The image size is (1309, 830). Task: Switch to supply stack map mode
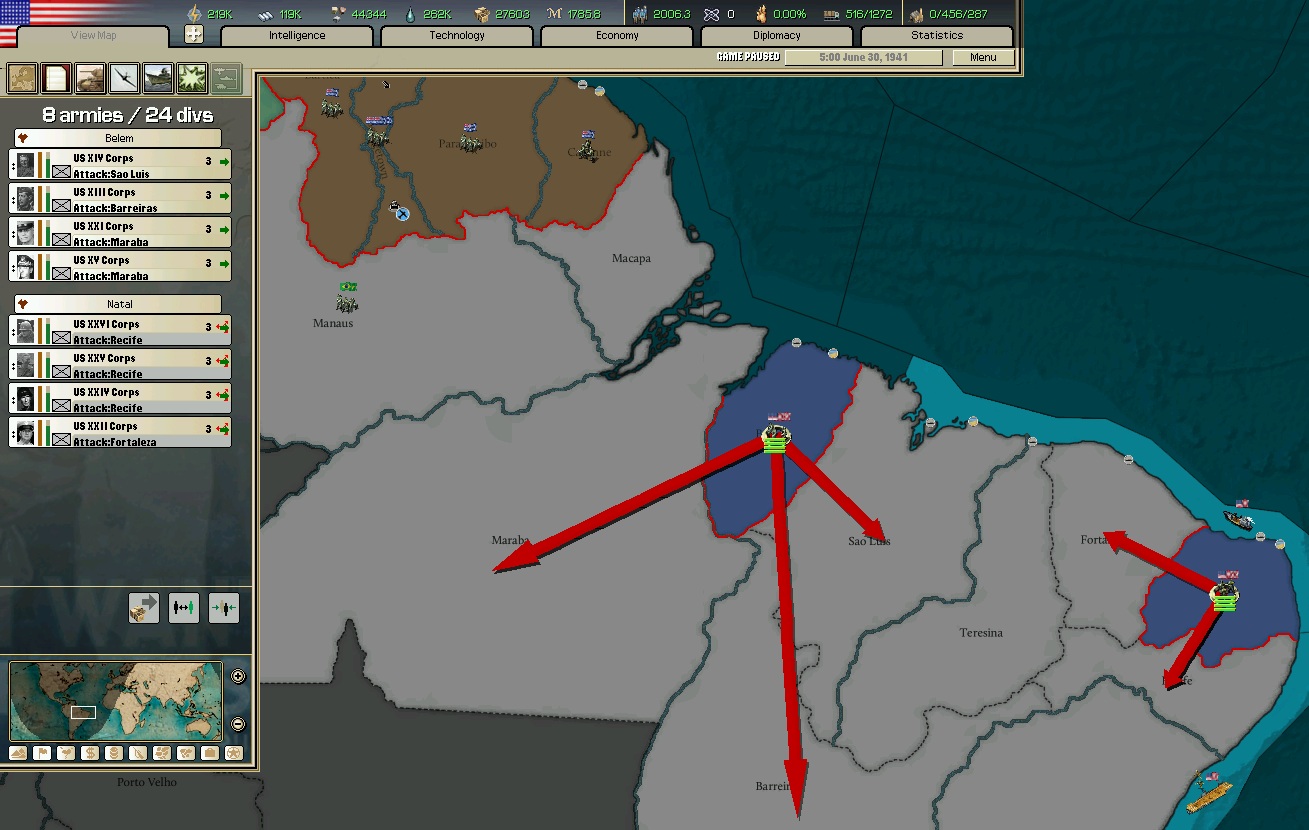tap(114, 753)
